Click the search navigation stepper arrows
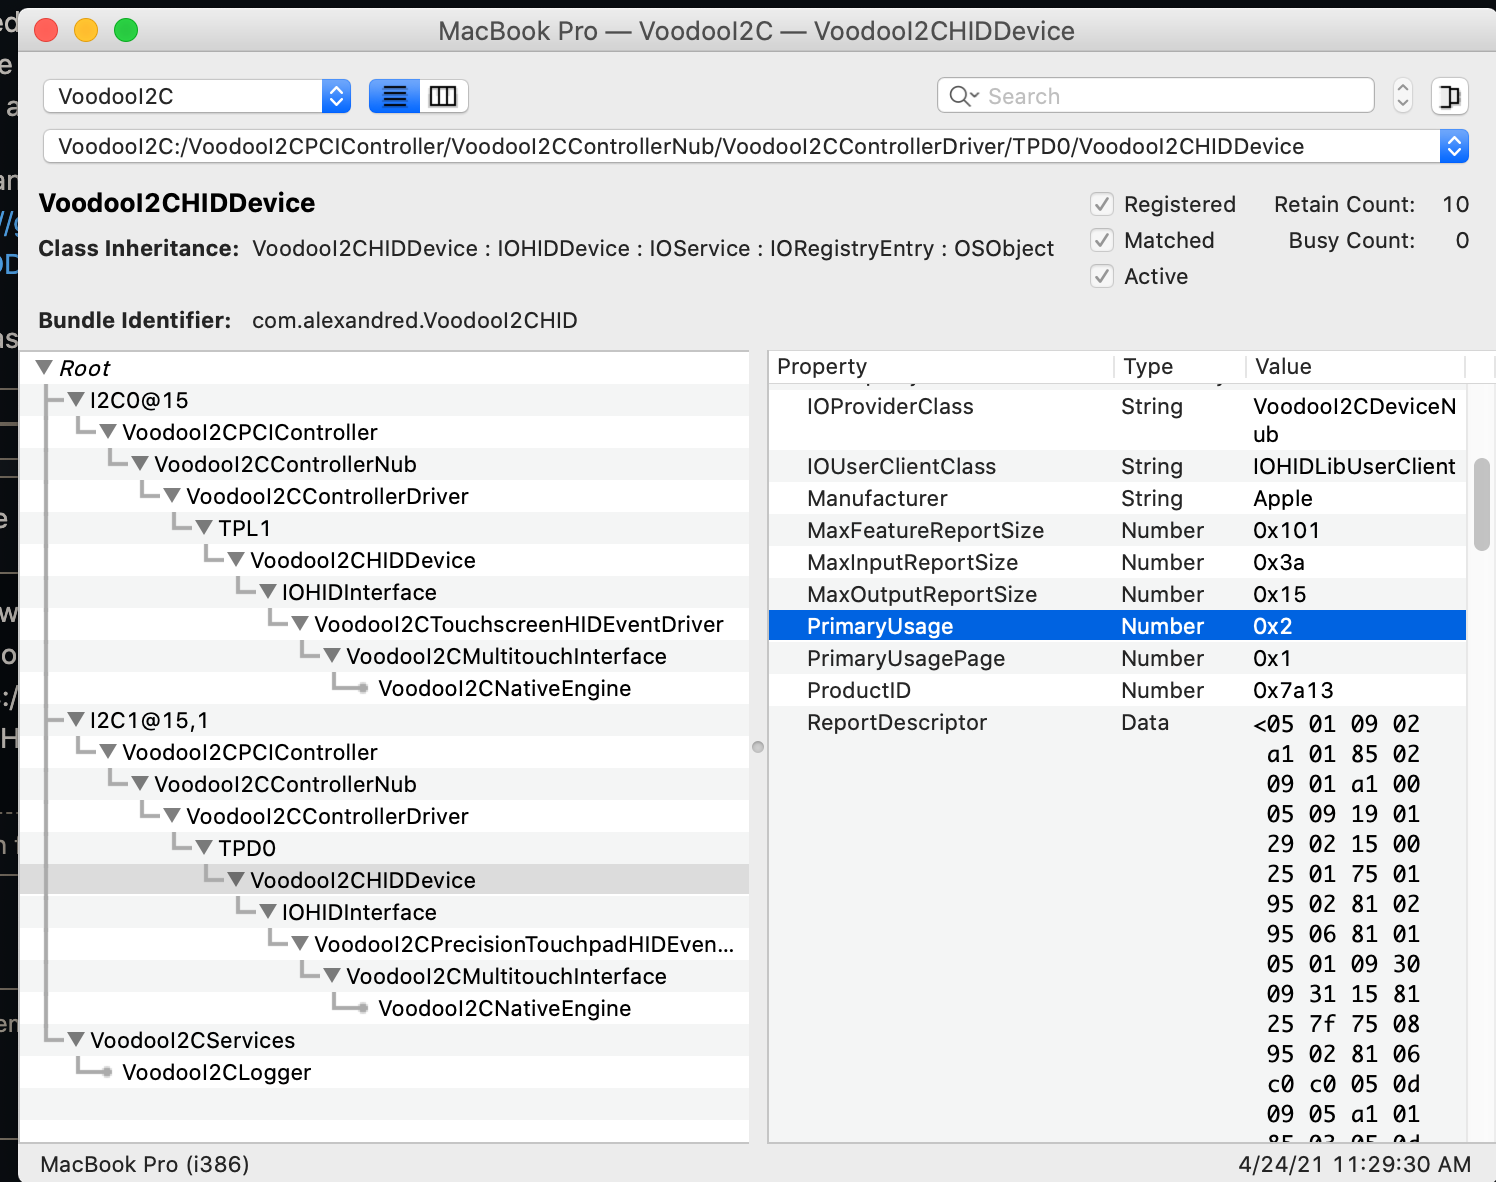 pos(1403,96)
